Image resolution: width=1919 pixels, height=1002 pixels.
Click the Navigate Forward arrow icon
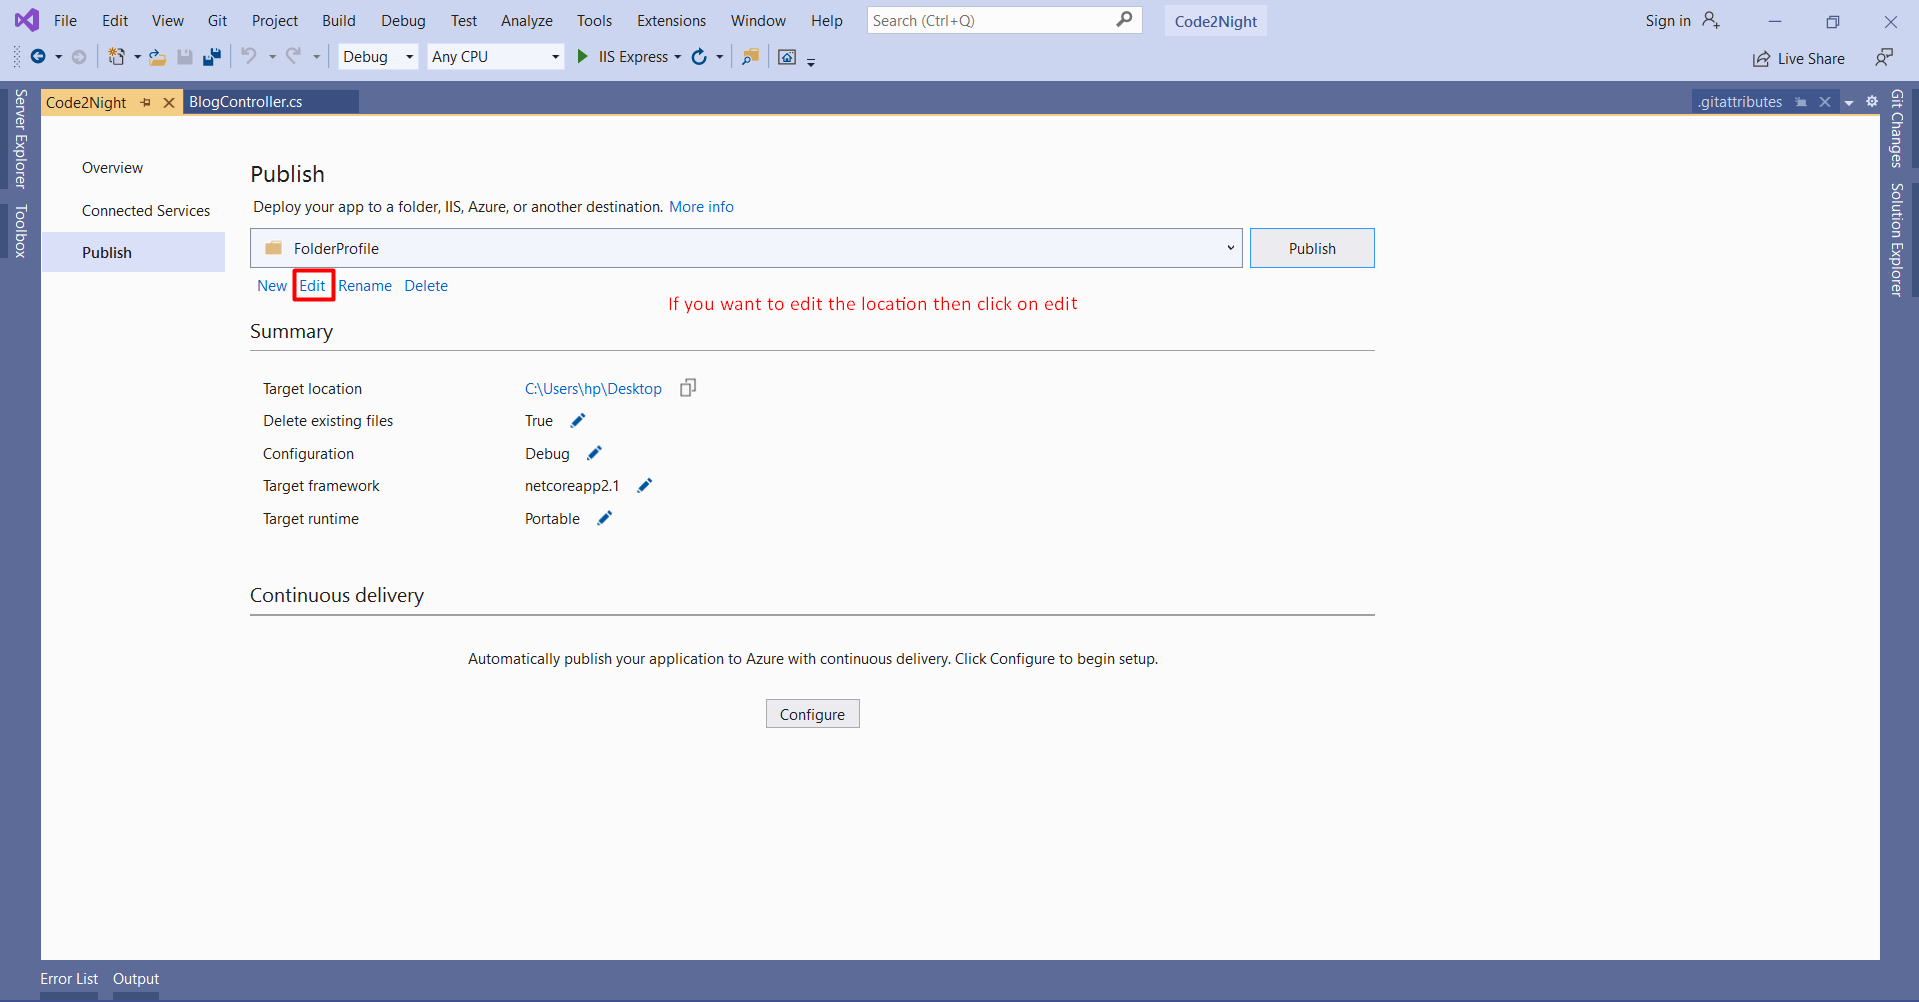(x=79, y=57)
